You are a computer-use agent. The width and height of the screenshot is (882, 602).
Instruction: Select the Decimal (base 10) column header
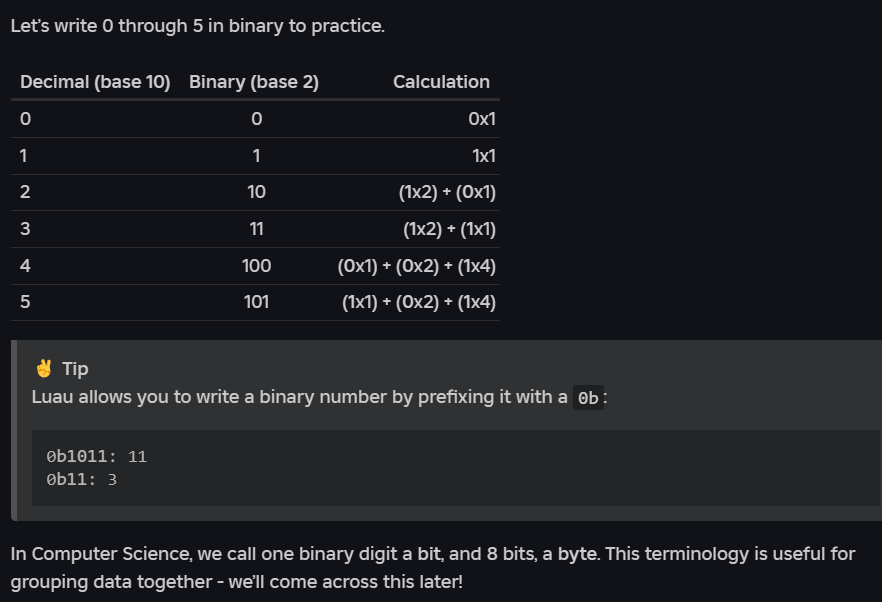[95, 82]
